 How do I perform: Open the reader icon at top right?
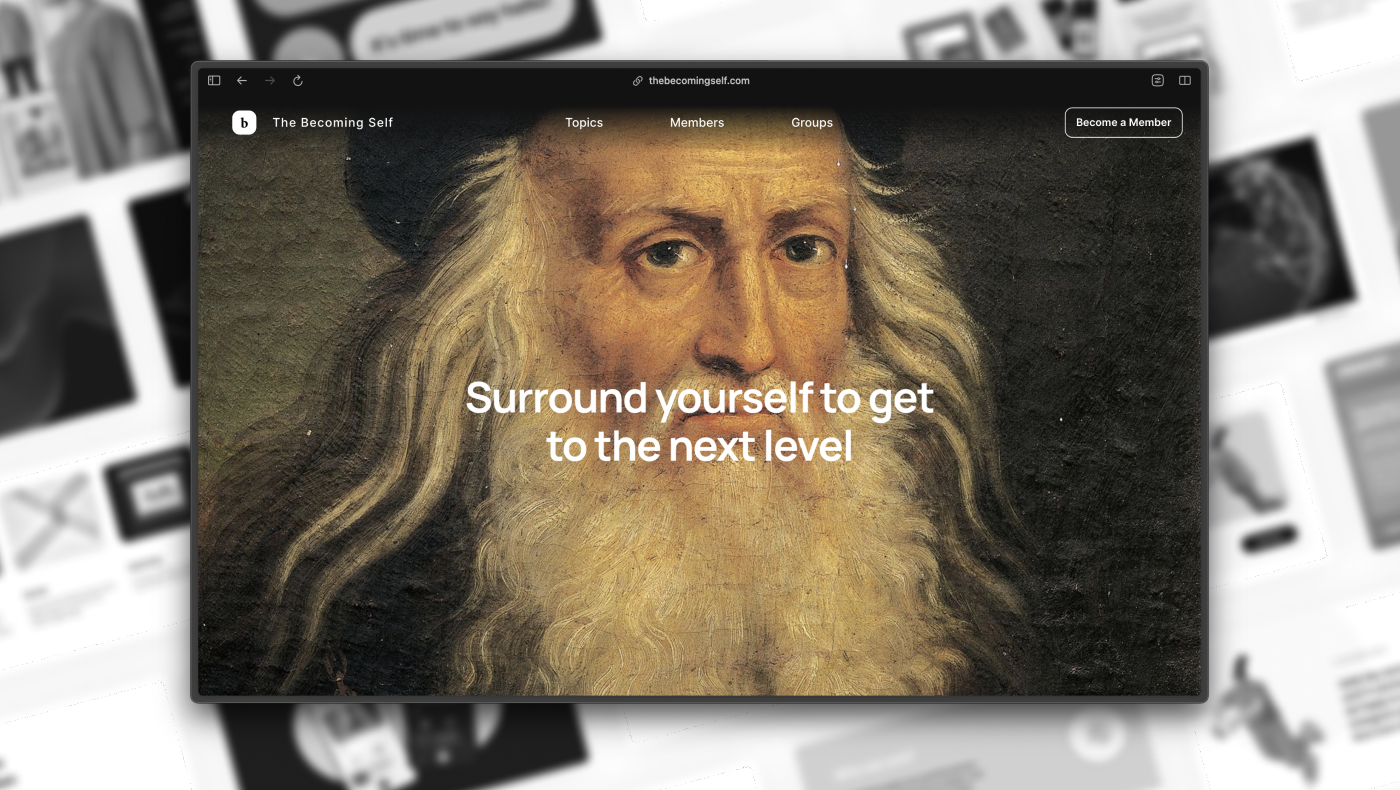(1158, 81)
